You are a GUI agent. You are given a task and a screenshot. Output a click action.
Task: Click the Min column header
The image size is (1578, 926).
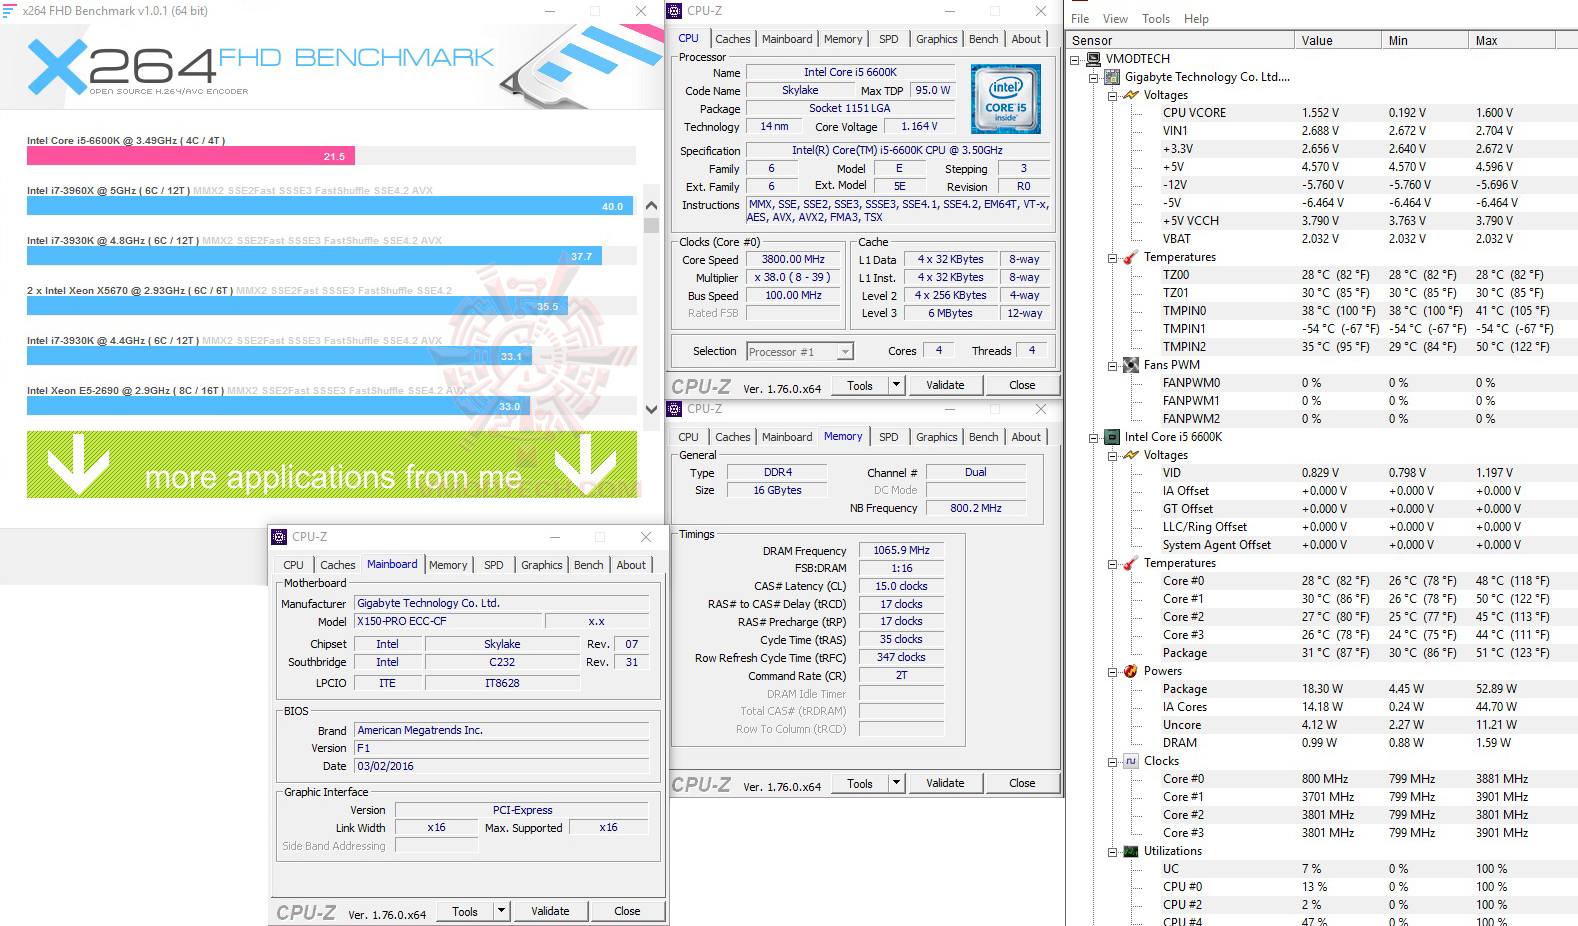(1424, 41)
